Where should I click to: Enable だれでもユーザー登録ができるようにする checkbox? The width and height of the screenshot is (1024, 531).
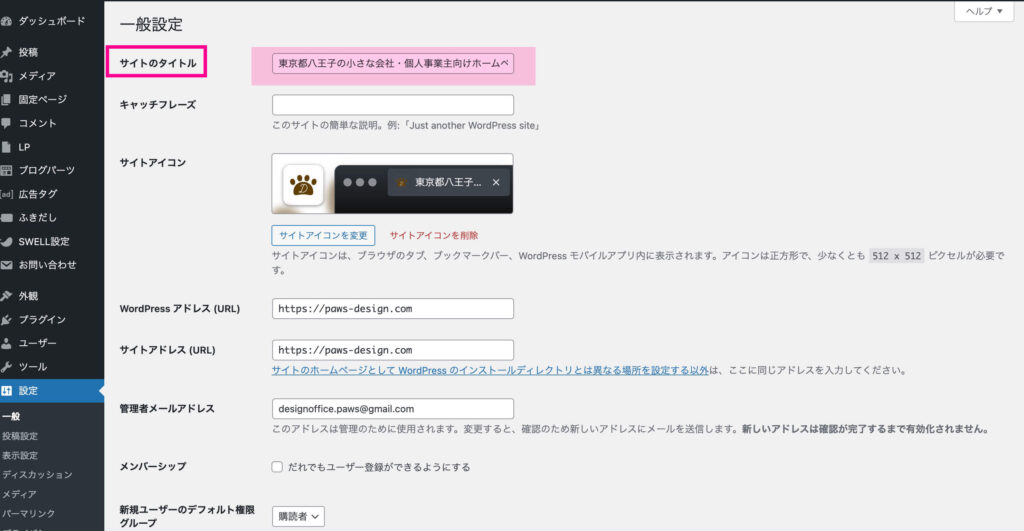coord(277,467)
